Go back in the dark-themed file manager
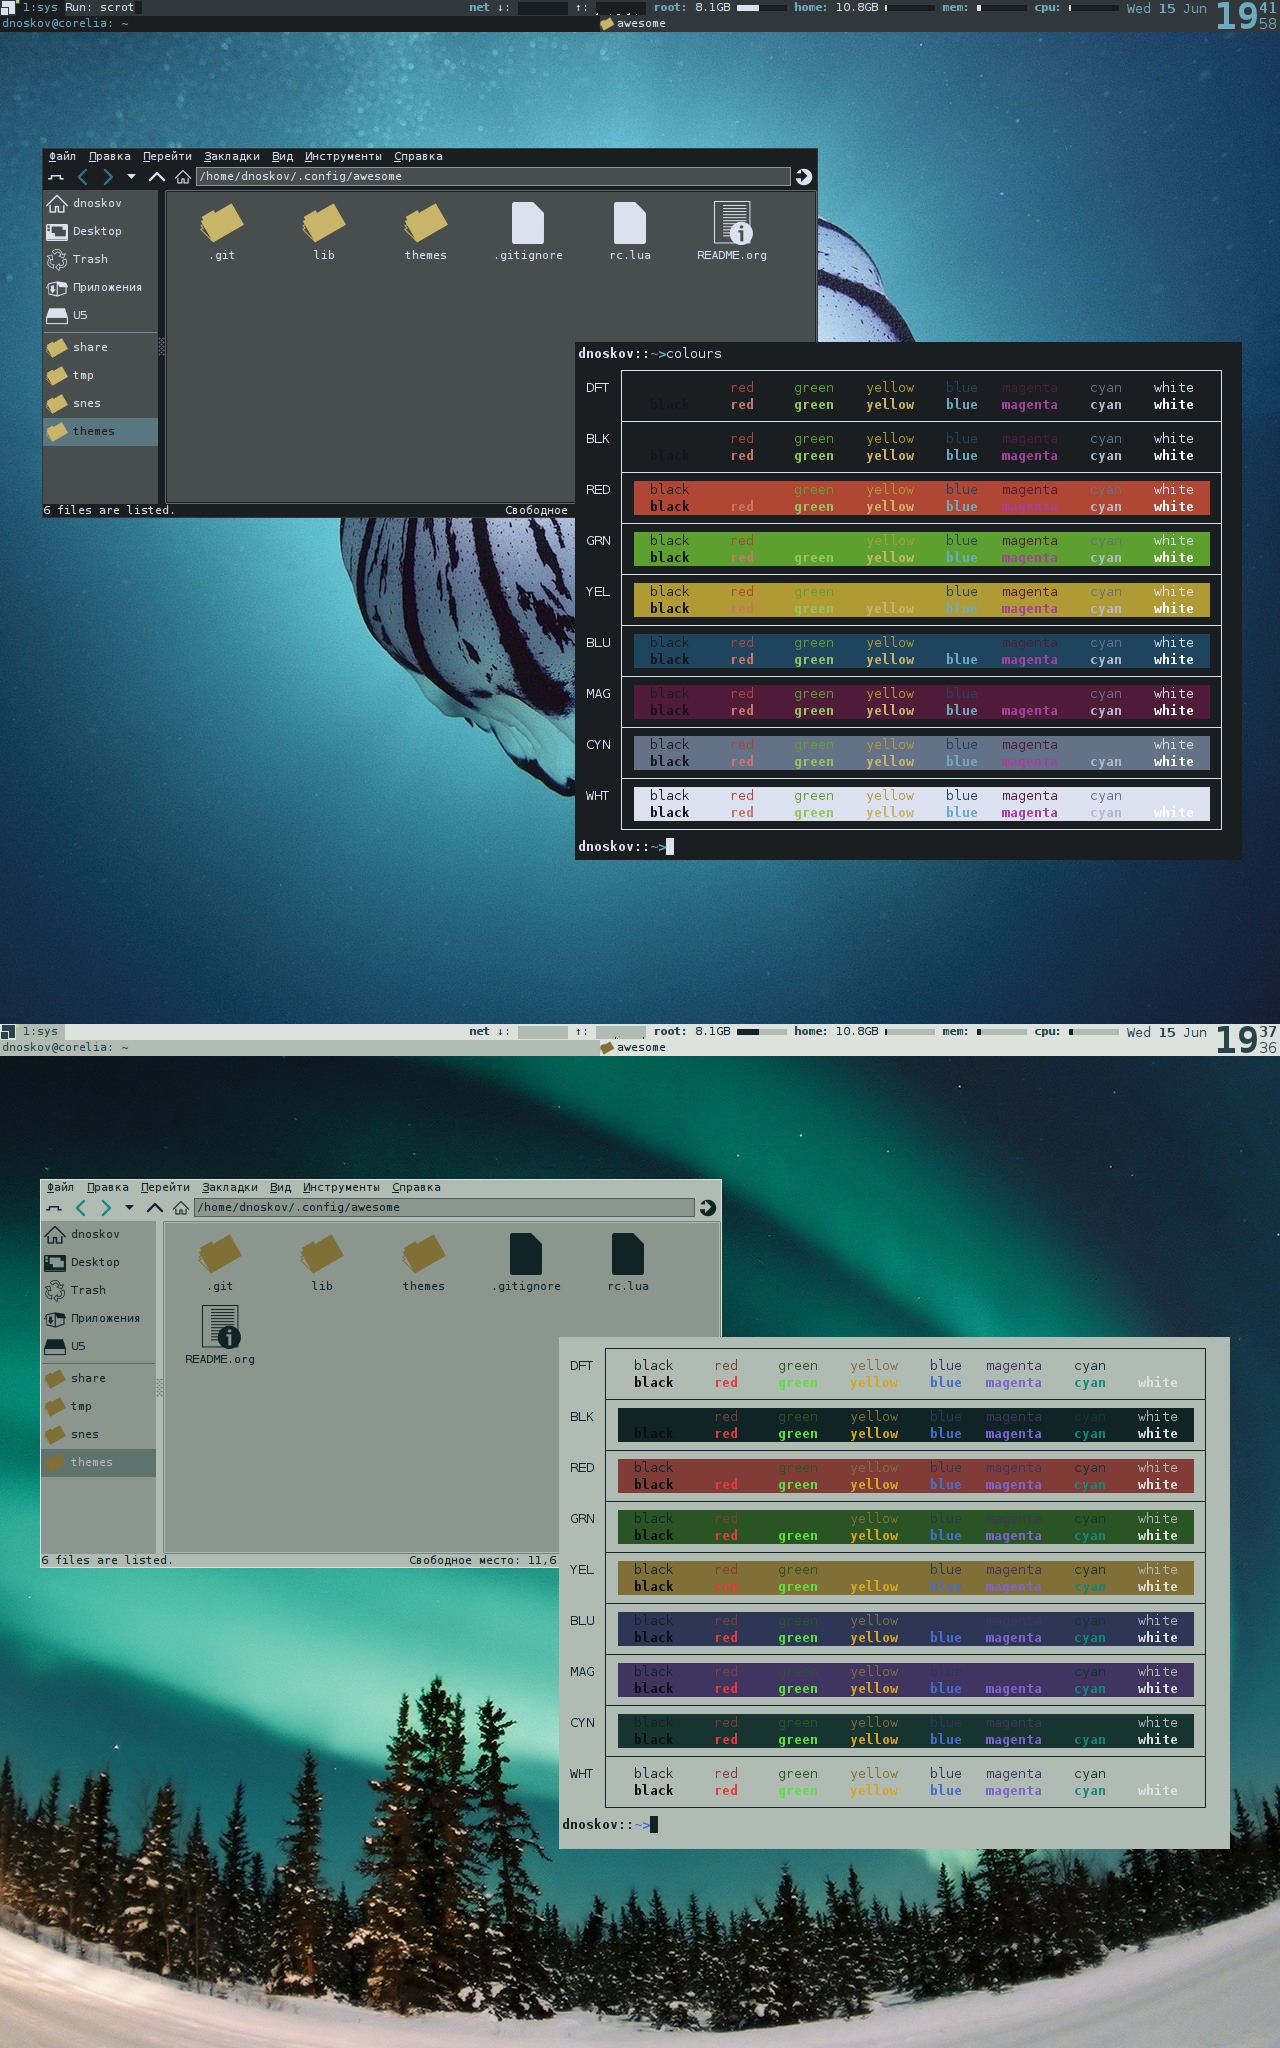1280x2048 pixels. (82, 177)
